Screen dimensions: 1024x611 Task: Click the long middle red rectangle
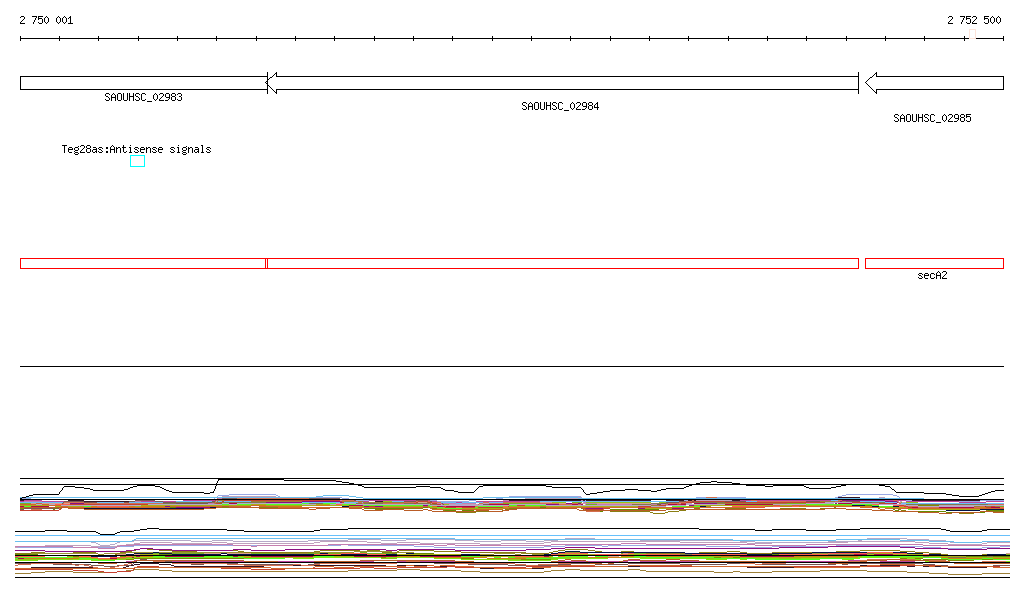(x=563, y=264)
